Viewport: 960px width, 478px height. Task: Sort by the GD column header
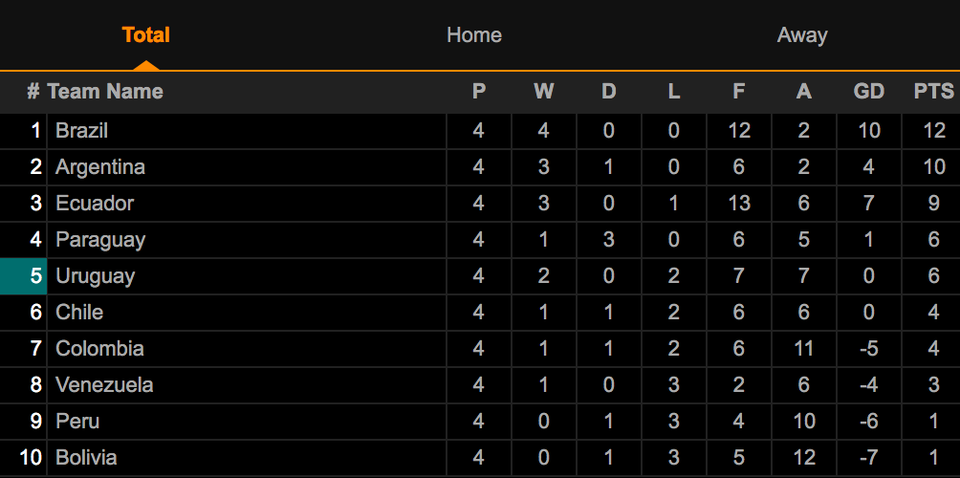869,92
